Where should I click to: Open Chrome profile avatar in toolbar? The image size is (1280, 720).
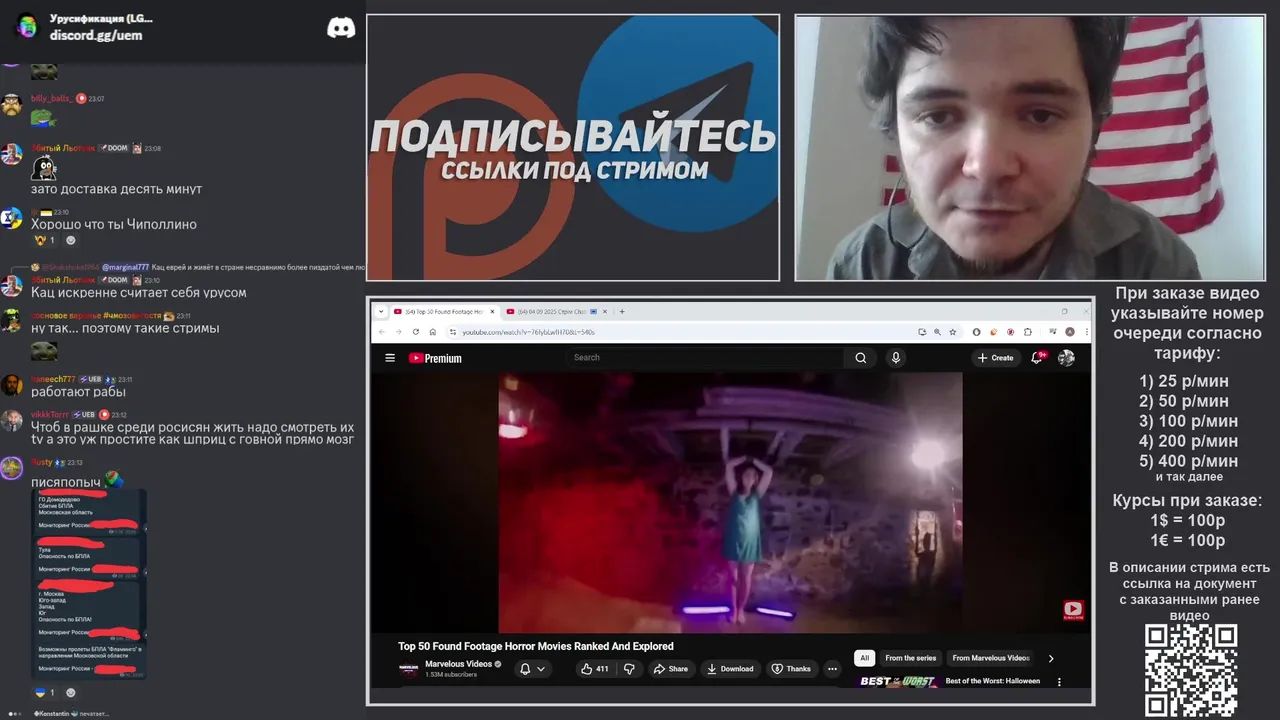[1070, 332]
